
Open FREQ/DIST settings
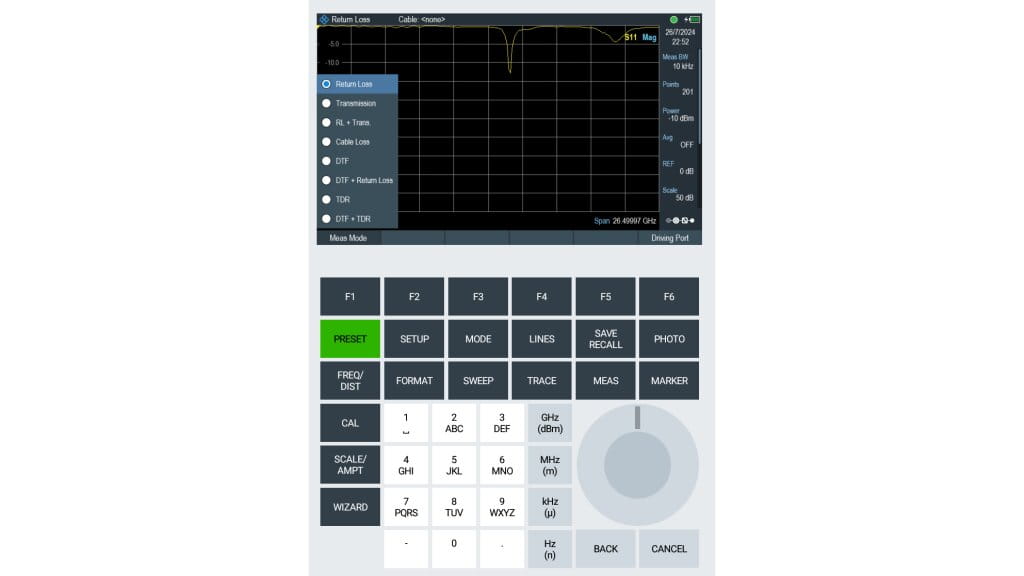point(349,380)
